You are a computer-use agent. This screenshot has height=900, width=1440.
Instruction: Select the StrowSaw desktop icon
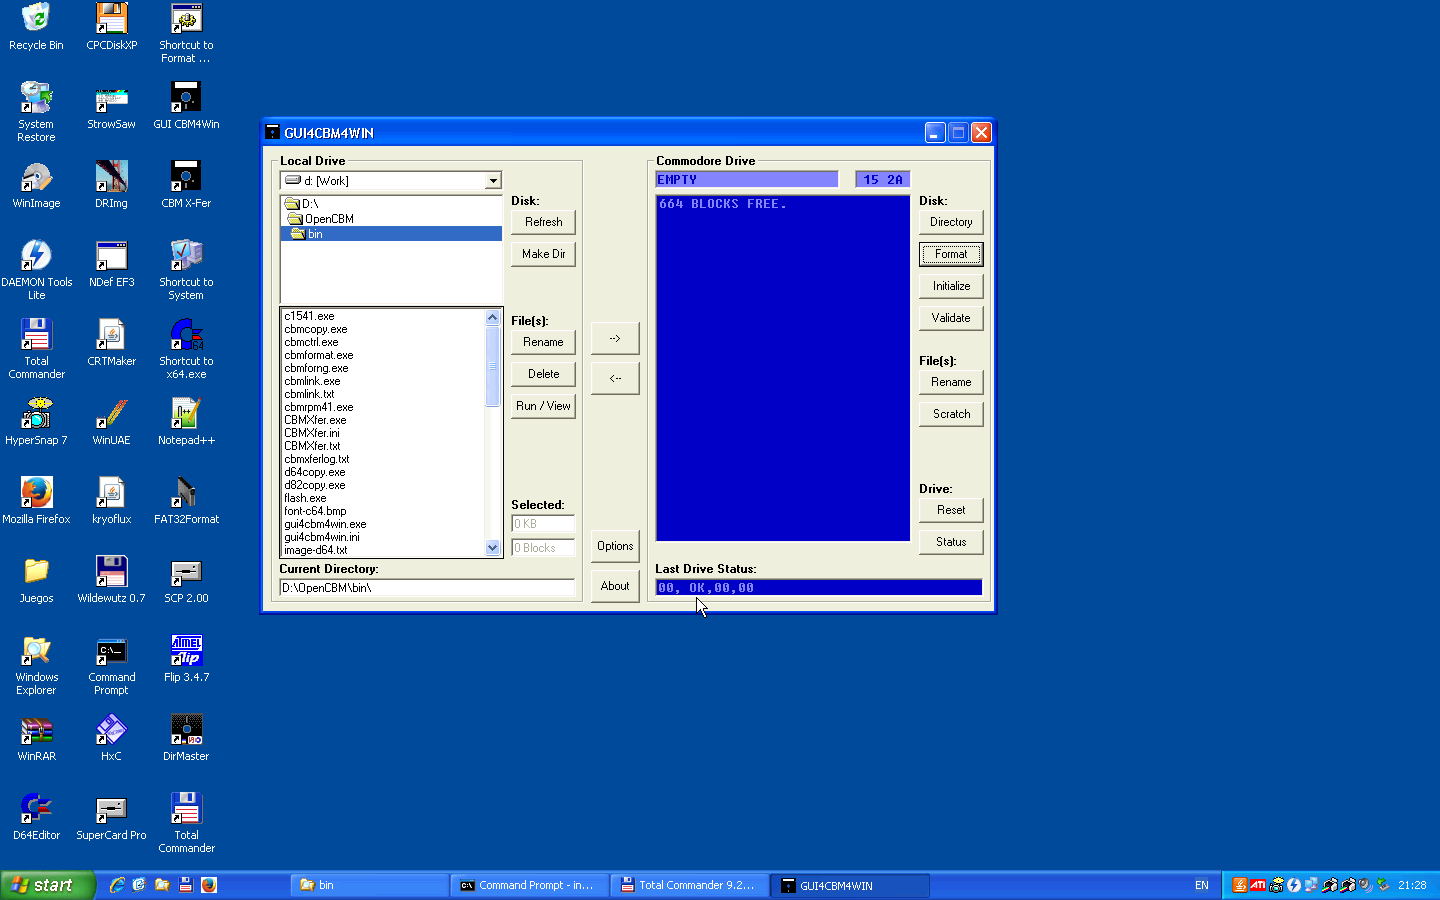111,106
